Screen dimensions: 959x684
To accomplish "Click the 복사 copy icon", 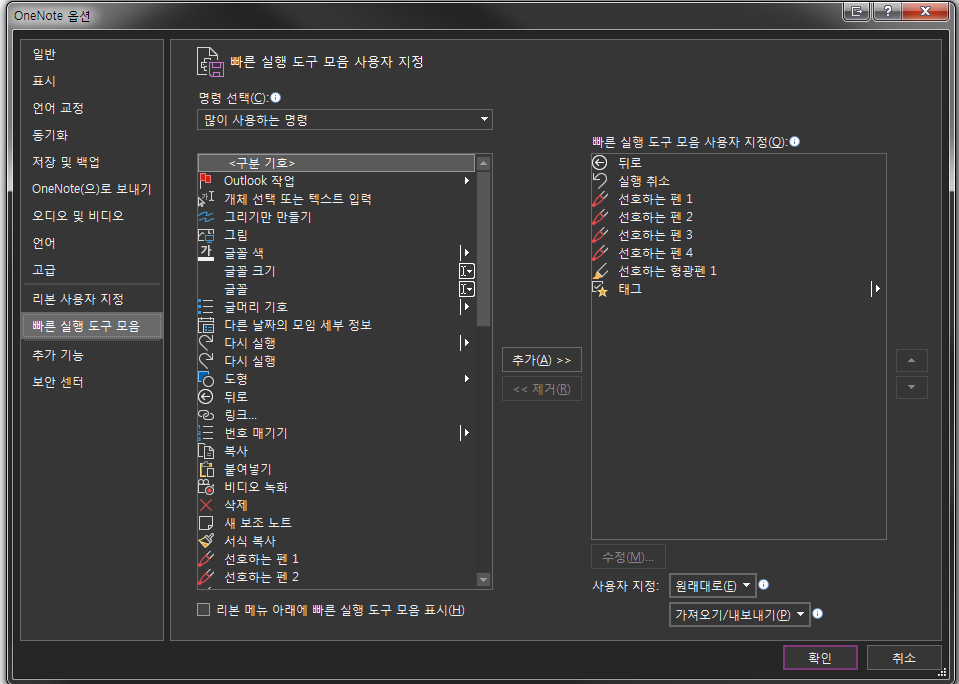I will [206, 451].
